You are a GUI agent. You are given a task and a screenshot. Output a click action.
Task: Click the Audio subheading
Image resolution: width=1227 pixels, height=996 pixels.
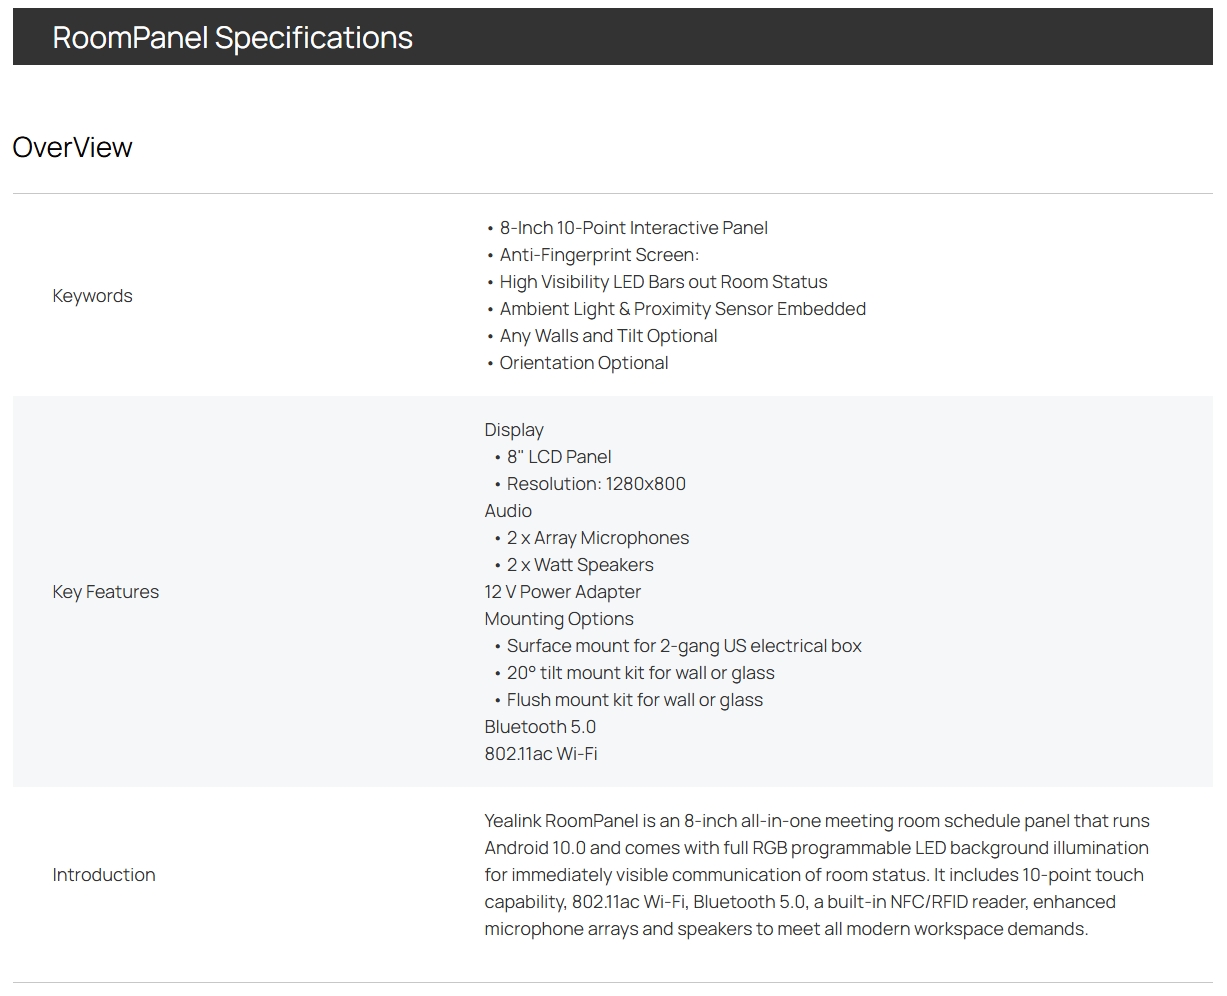508,511
